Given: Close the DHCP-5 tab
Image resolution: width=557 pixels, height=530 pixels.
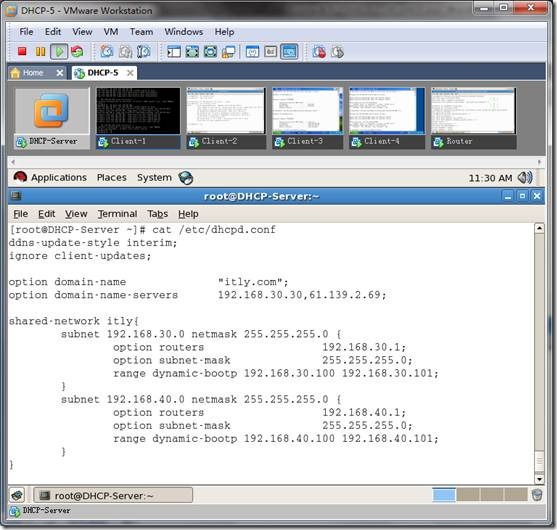Looking at the screenshot, I should click(x=130, y=73).
